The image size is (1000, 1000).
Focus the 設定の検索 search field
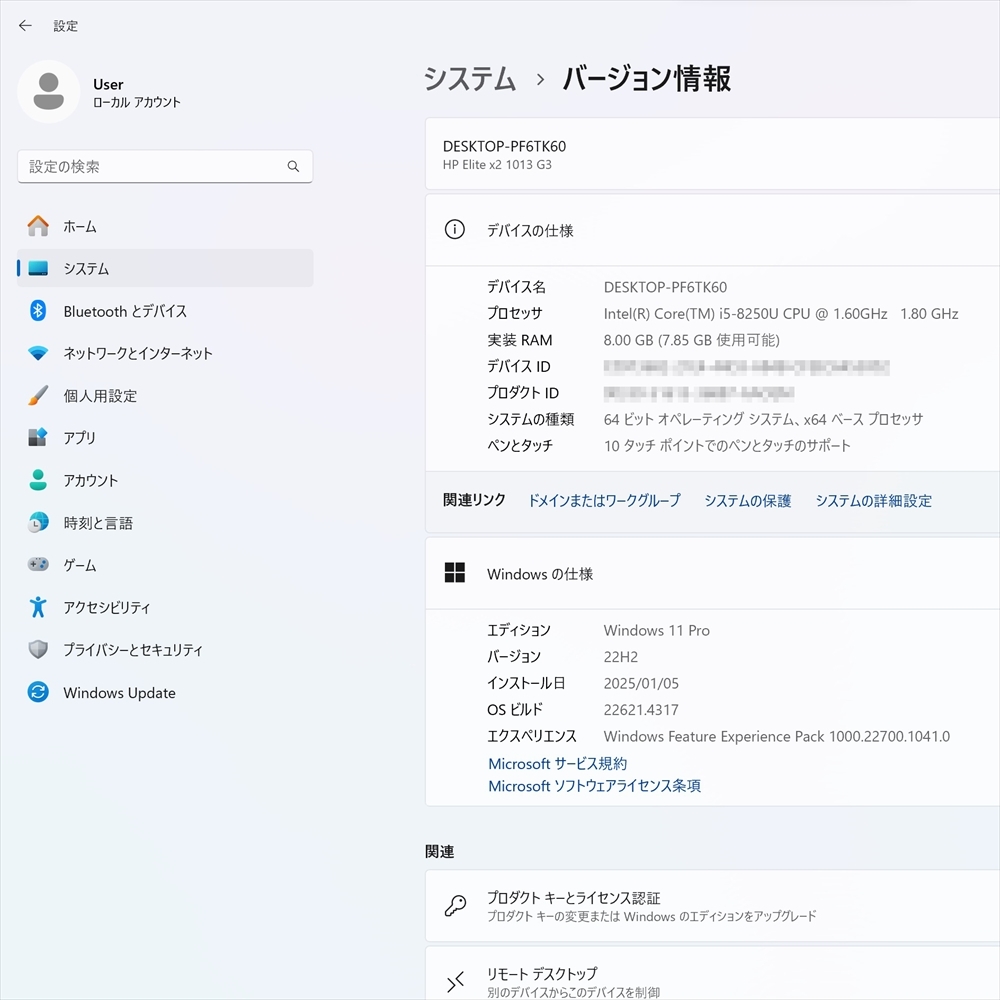pyautogui.click(x=165, y=166)
